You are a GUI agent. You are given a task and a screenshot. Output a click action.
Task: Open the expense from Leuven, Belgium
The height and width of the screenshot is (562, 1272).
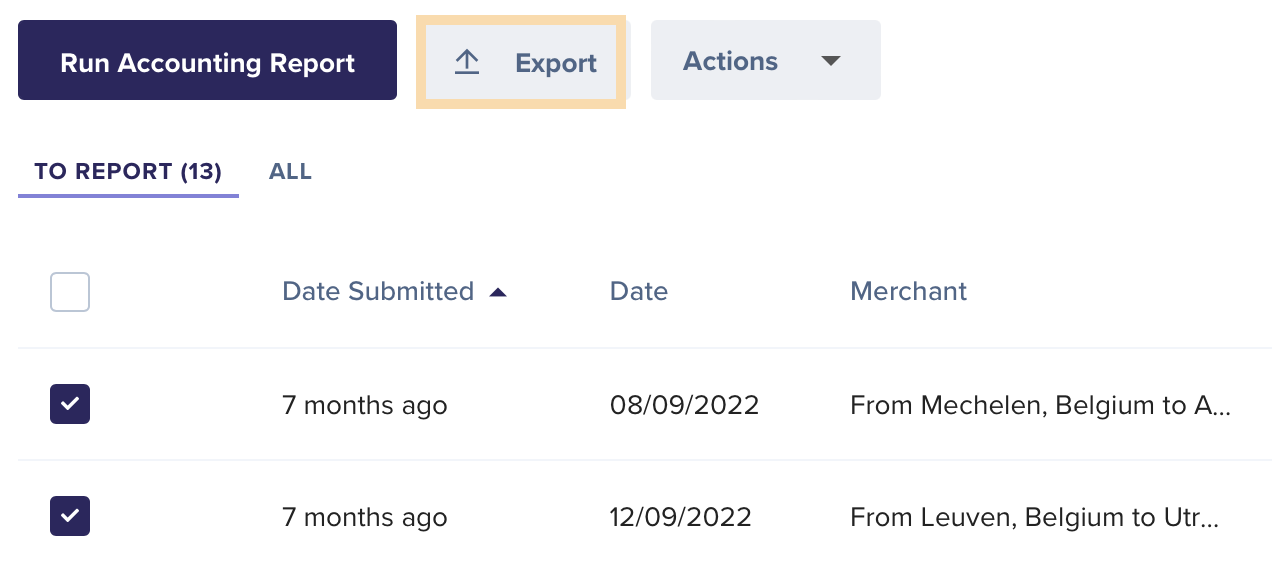tap(1034, 517)
